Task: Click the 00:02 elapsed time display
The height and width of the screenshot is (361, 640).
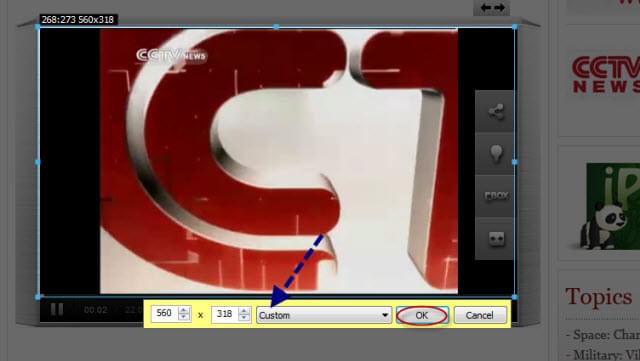Action: click(x=96, y=310)
